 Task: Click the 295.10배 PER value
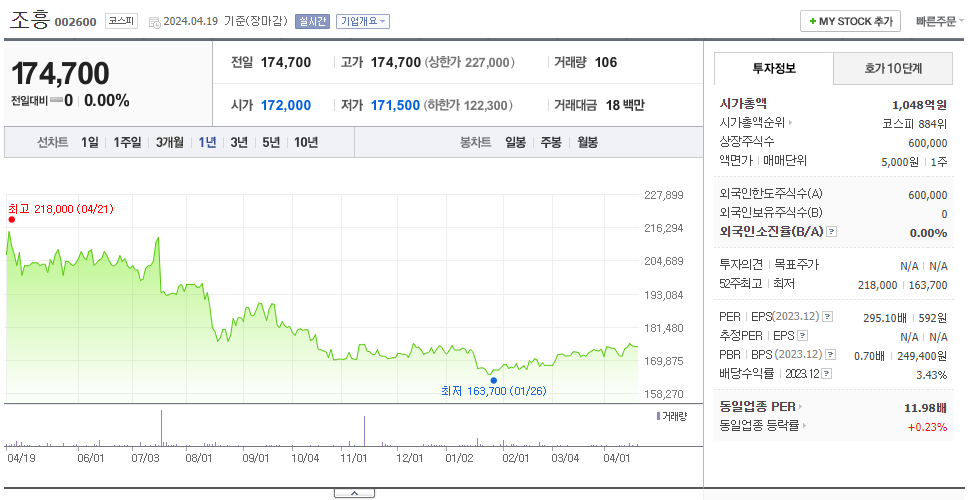tap(885, 319)
